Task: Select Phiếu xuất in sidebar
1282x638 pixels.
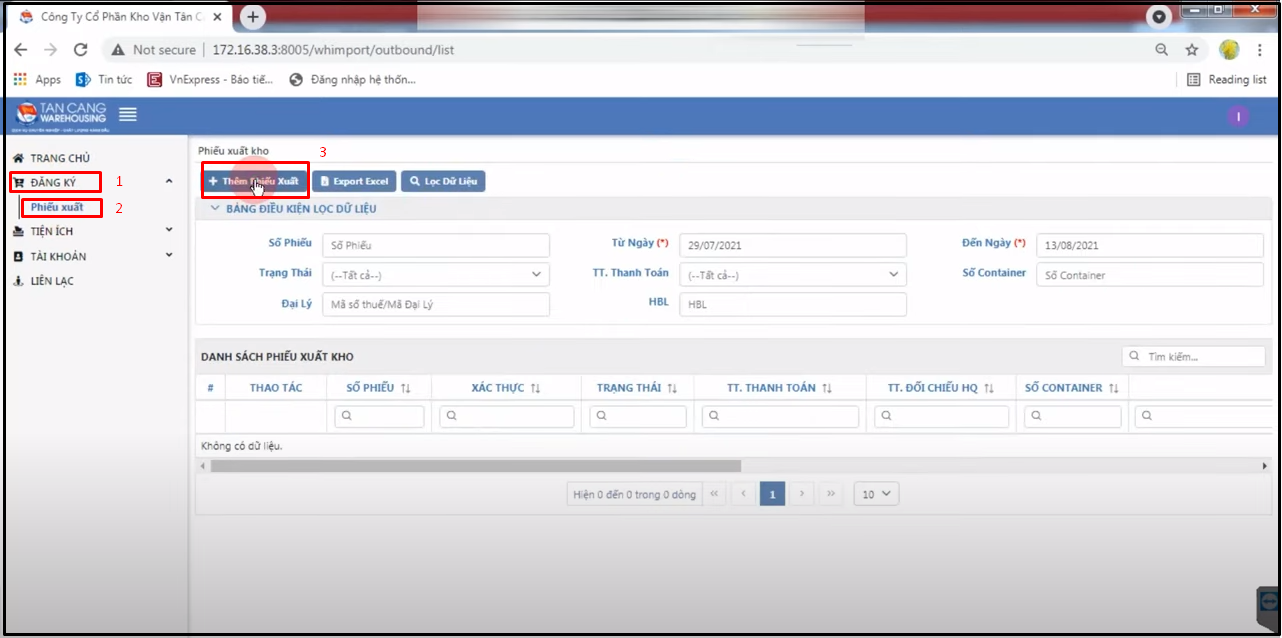Action: (x=57, y=207)
